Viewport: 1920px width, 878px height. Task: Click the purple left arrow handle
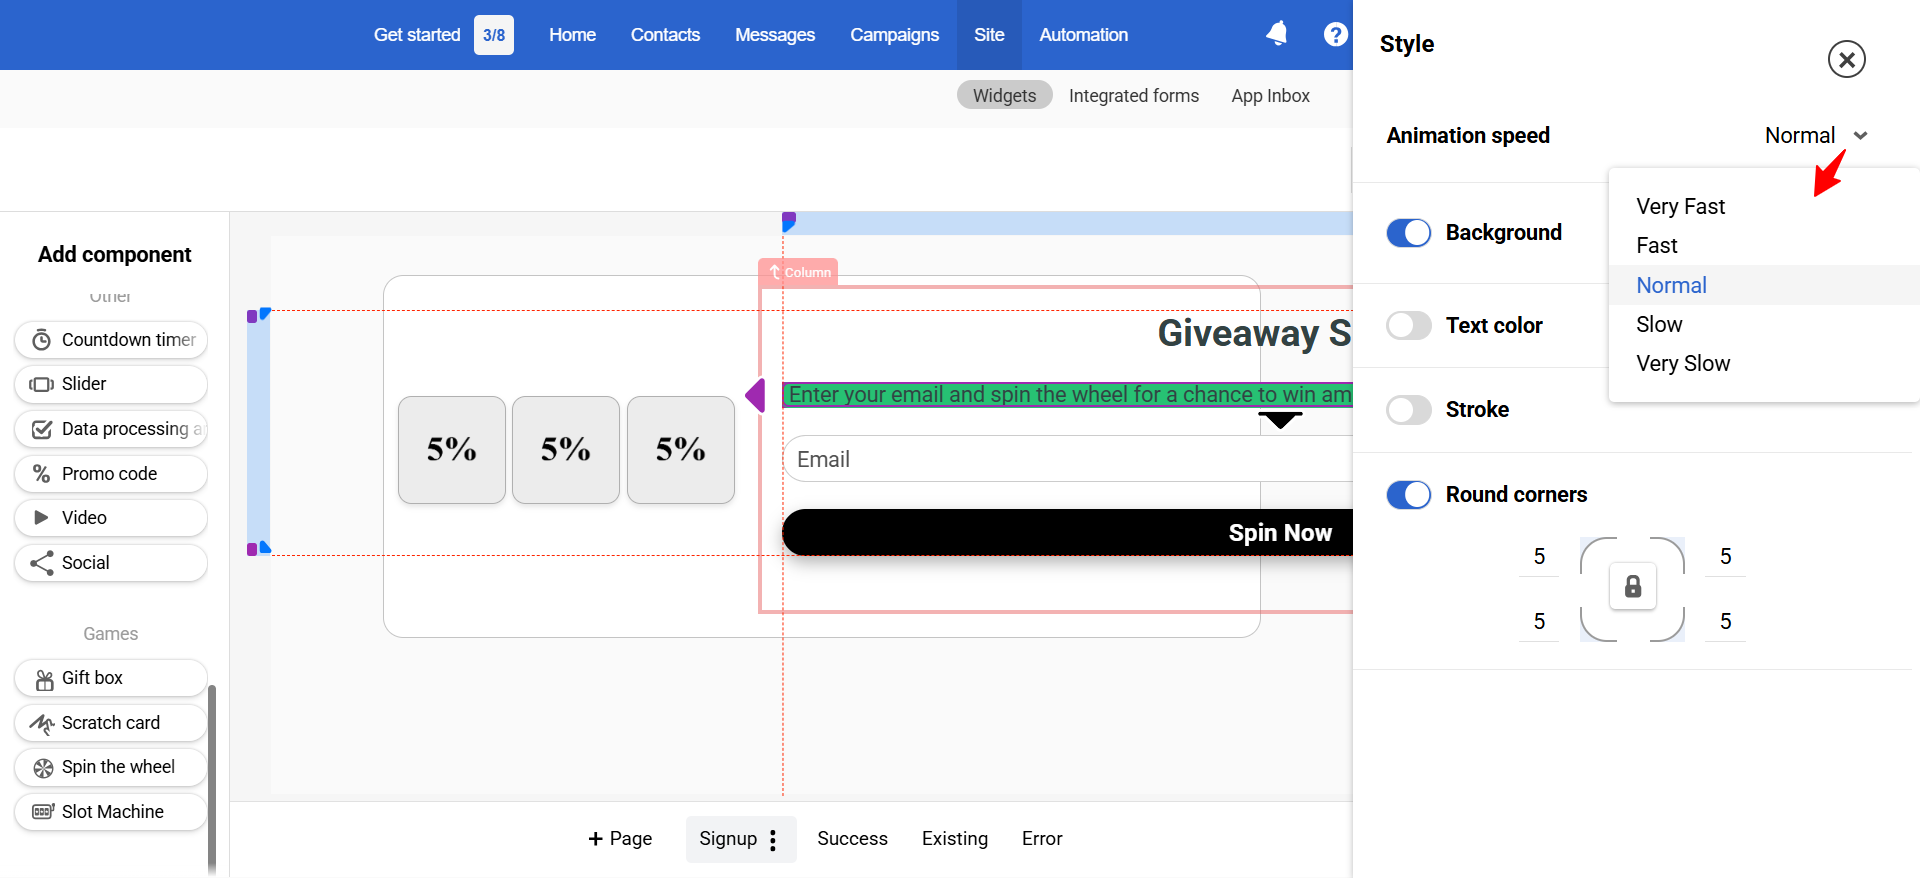tap(755, 395)
